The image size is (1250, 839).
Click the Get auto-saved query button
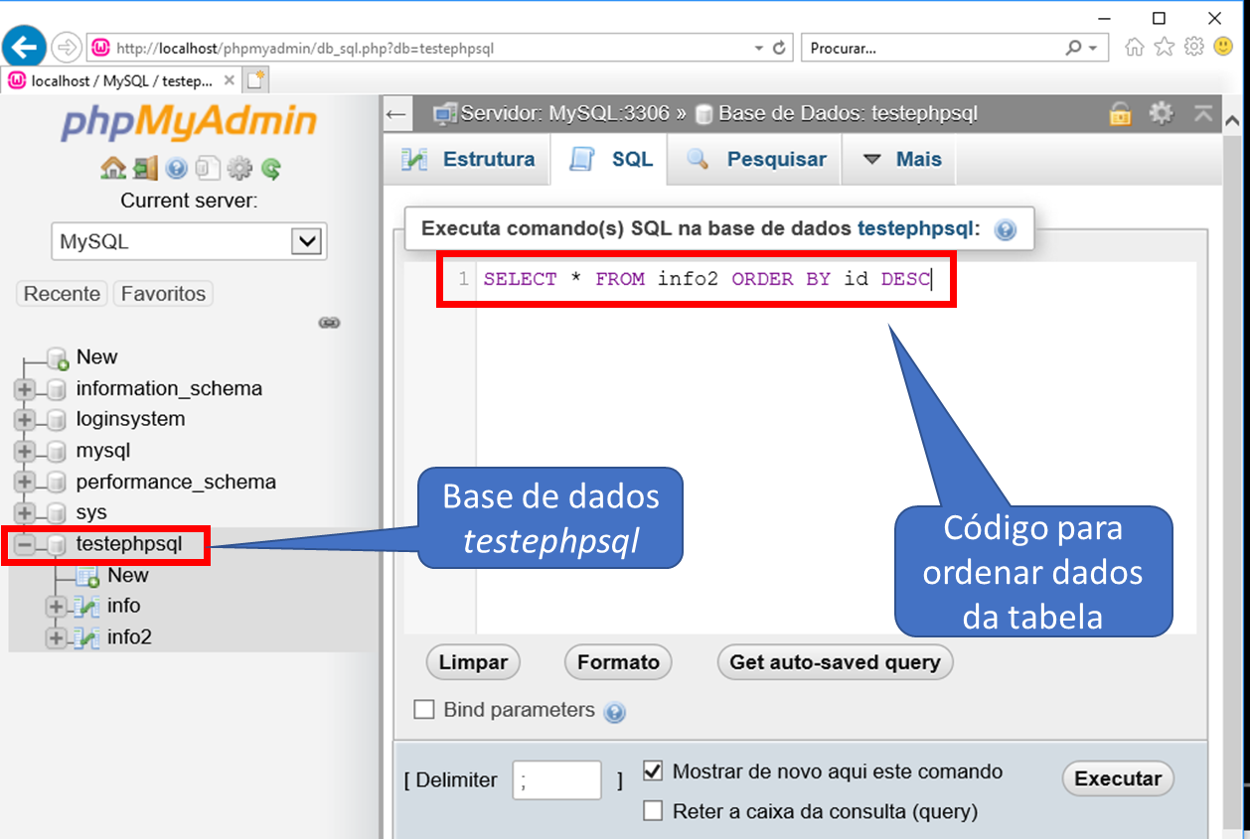click(835, 662)
